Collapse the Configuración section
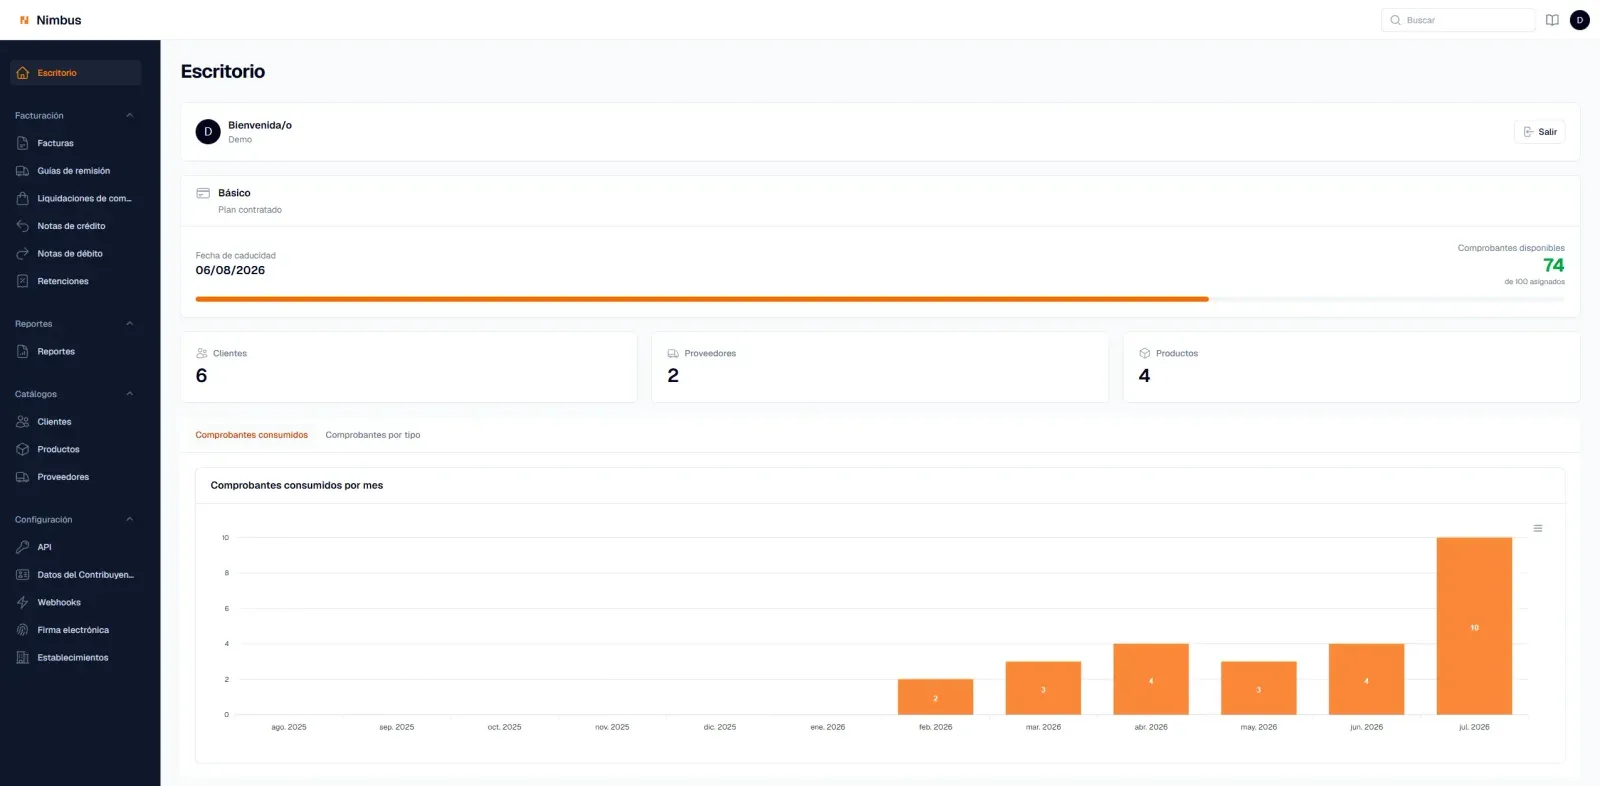This screenshot has width=1600, height=786. [x=129, y=520]
